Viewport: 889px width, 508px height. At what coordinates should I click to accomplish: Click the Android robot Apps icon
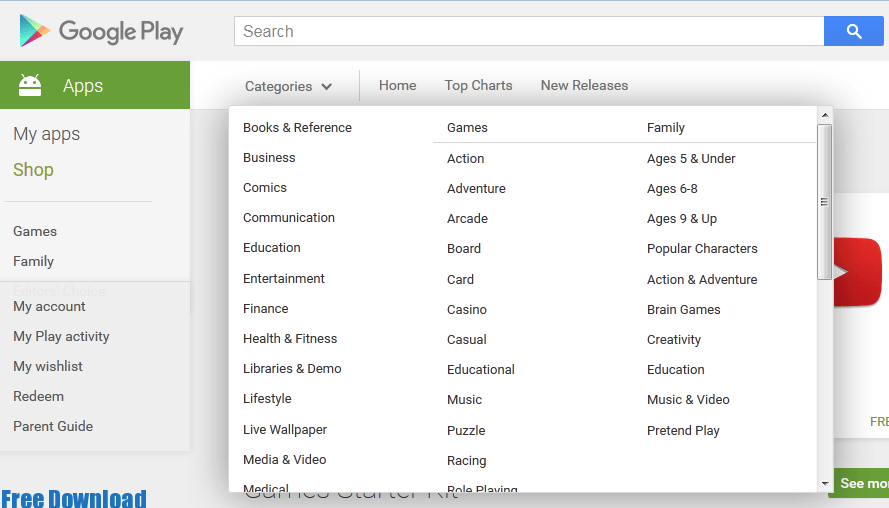coord(30,85)
